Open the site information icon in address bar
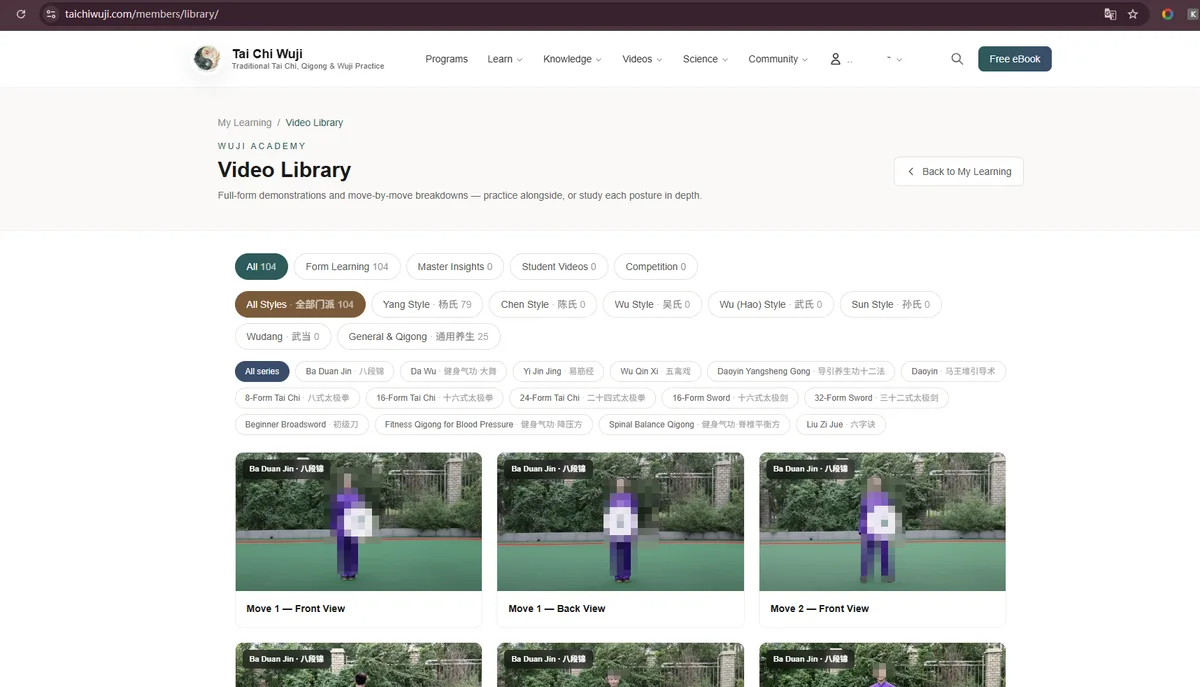This screenshot has width=1200, height=687. click(51, 14)
